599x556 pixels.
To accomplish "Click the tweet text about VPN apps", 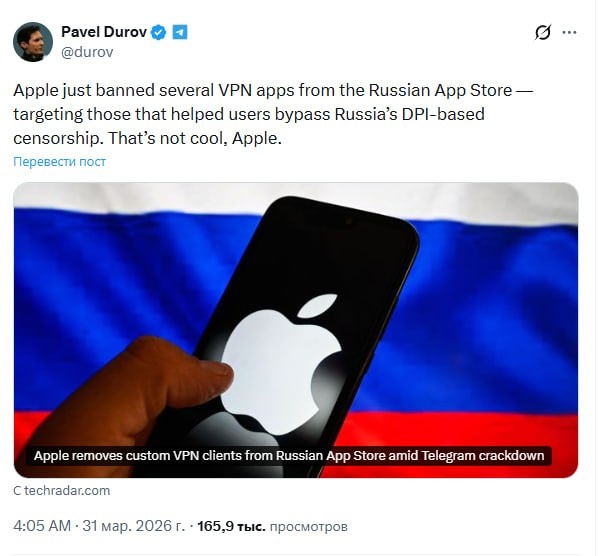I will (273, 114).
